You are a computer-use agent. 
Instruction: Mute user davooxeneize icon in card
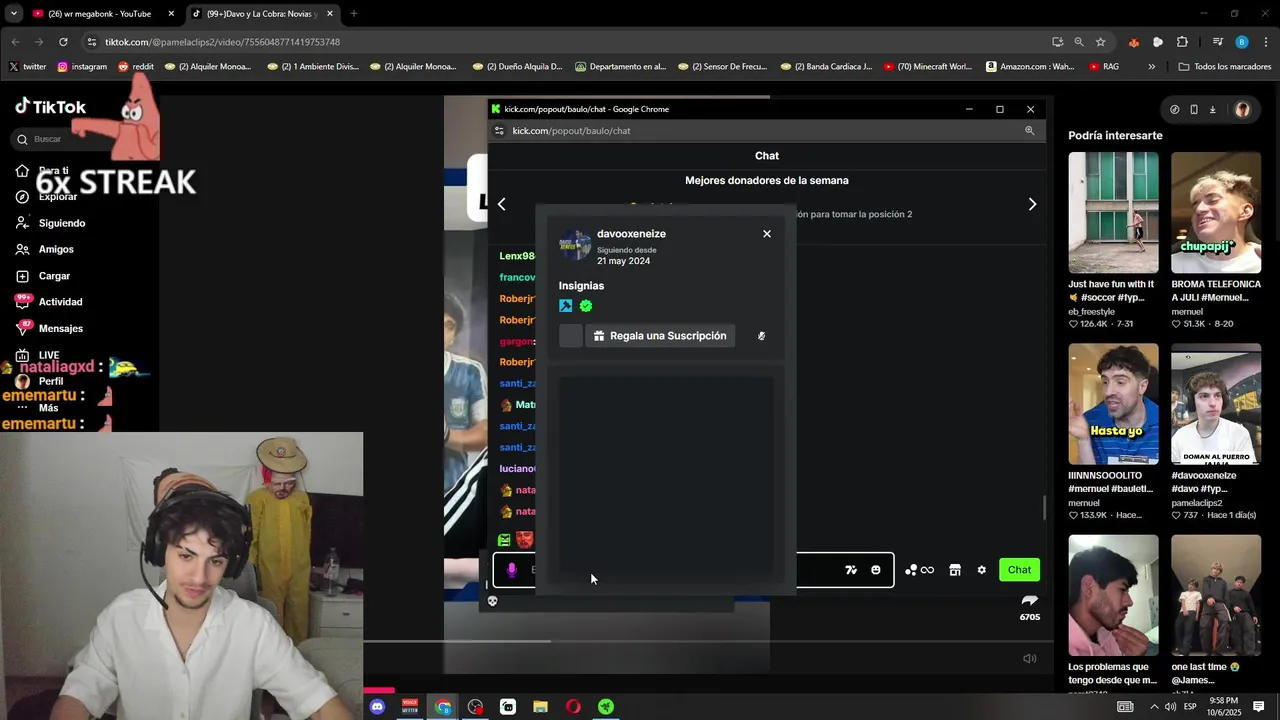click(762, 336)
